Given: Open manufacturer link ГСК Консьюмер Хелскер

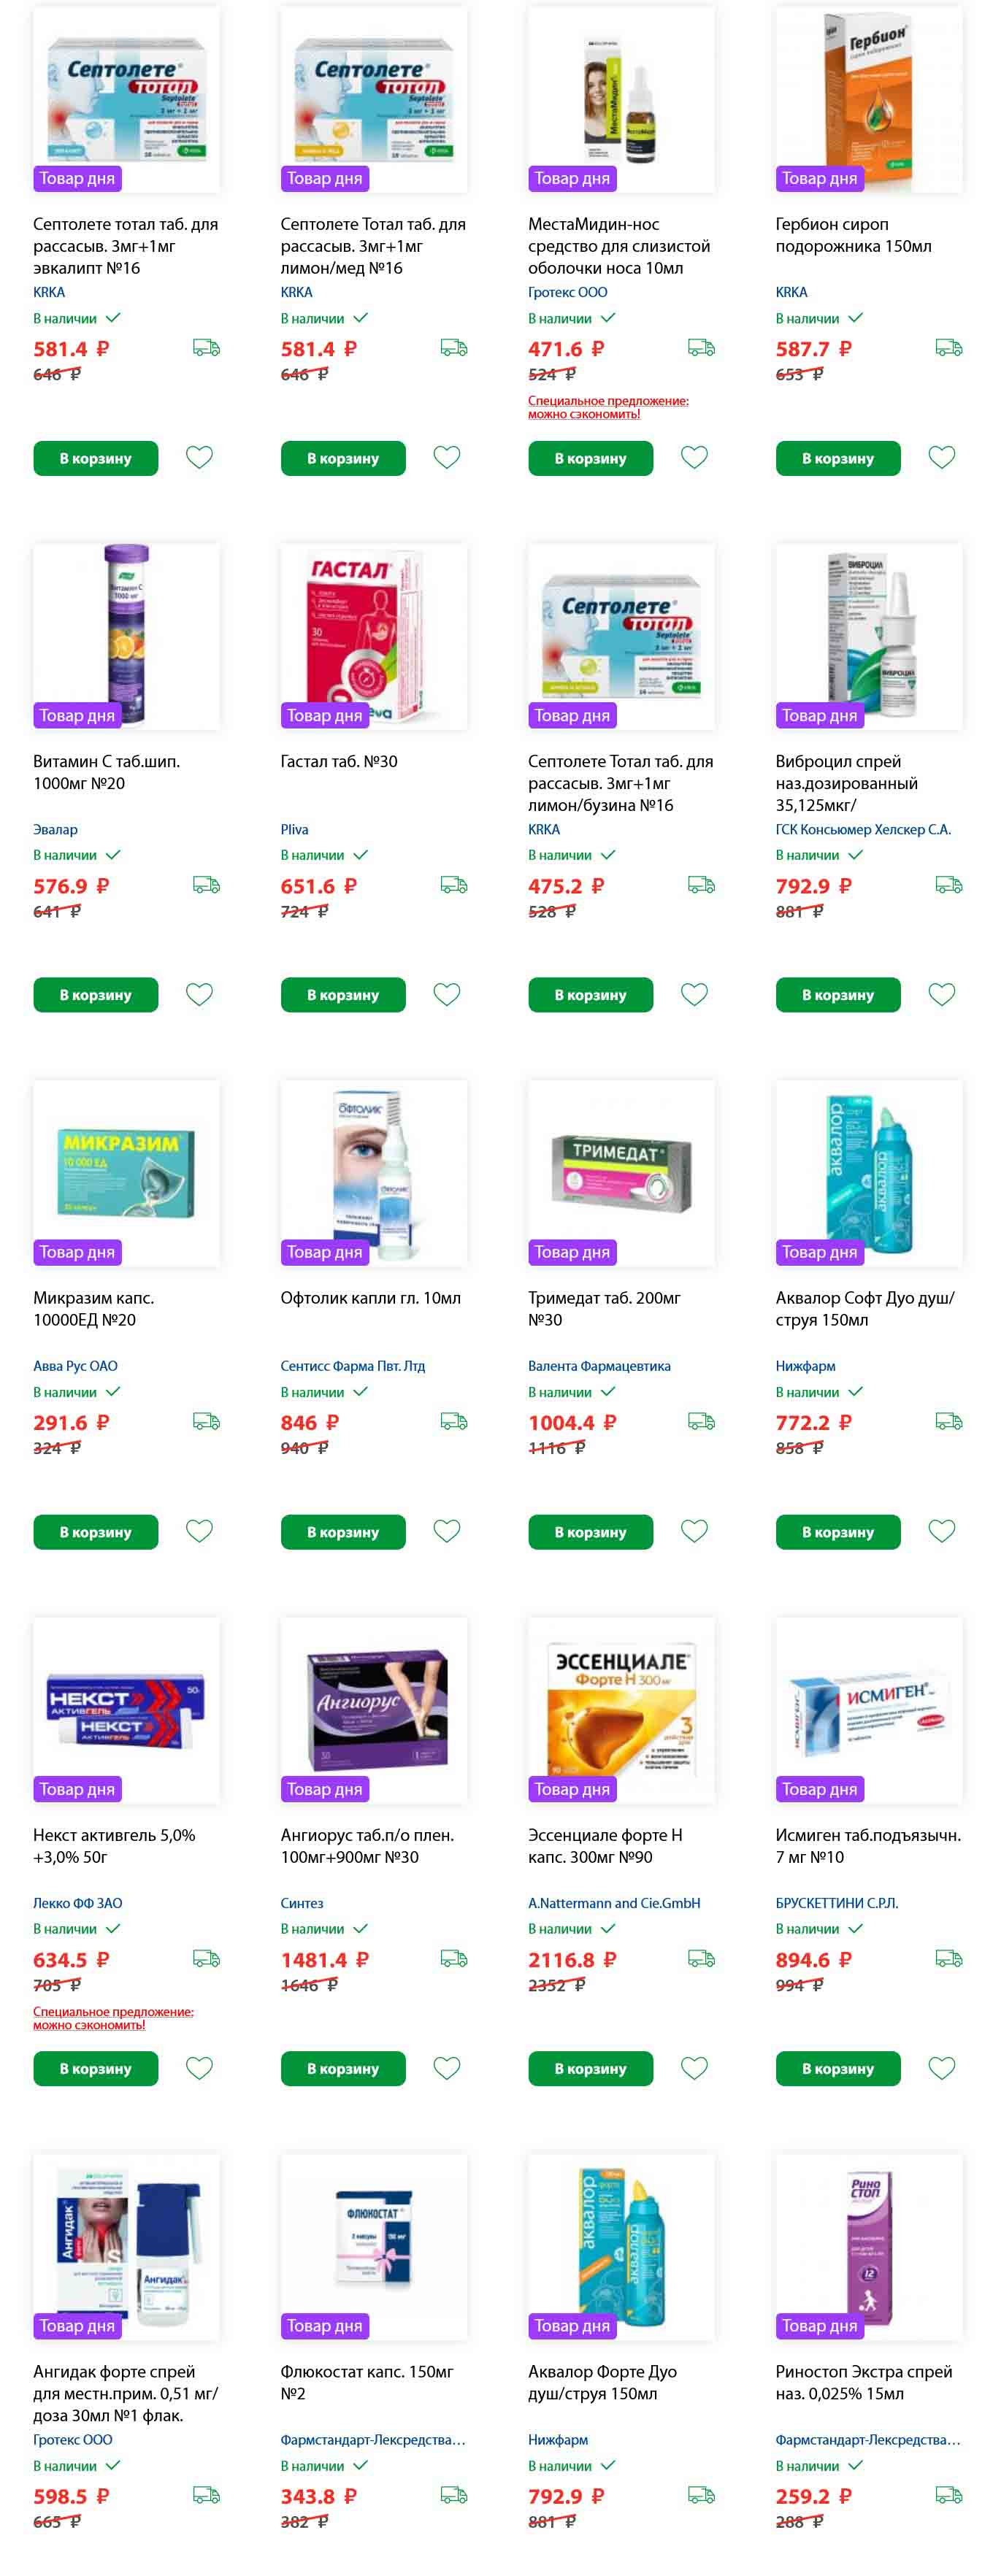Looking at the screenshot, I should (863, 829).
